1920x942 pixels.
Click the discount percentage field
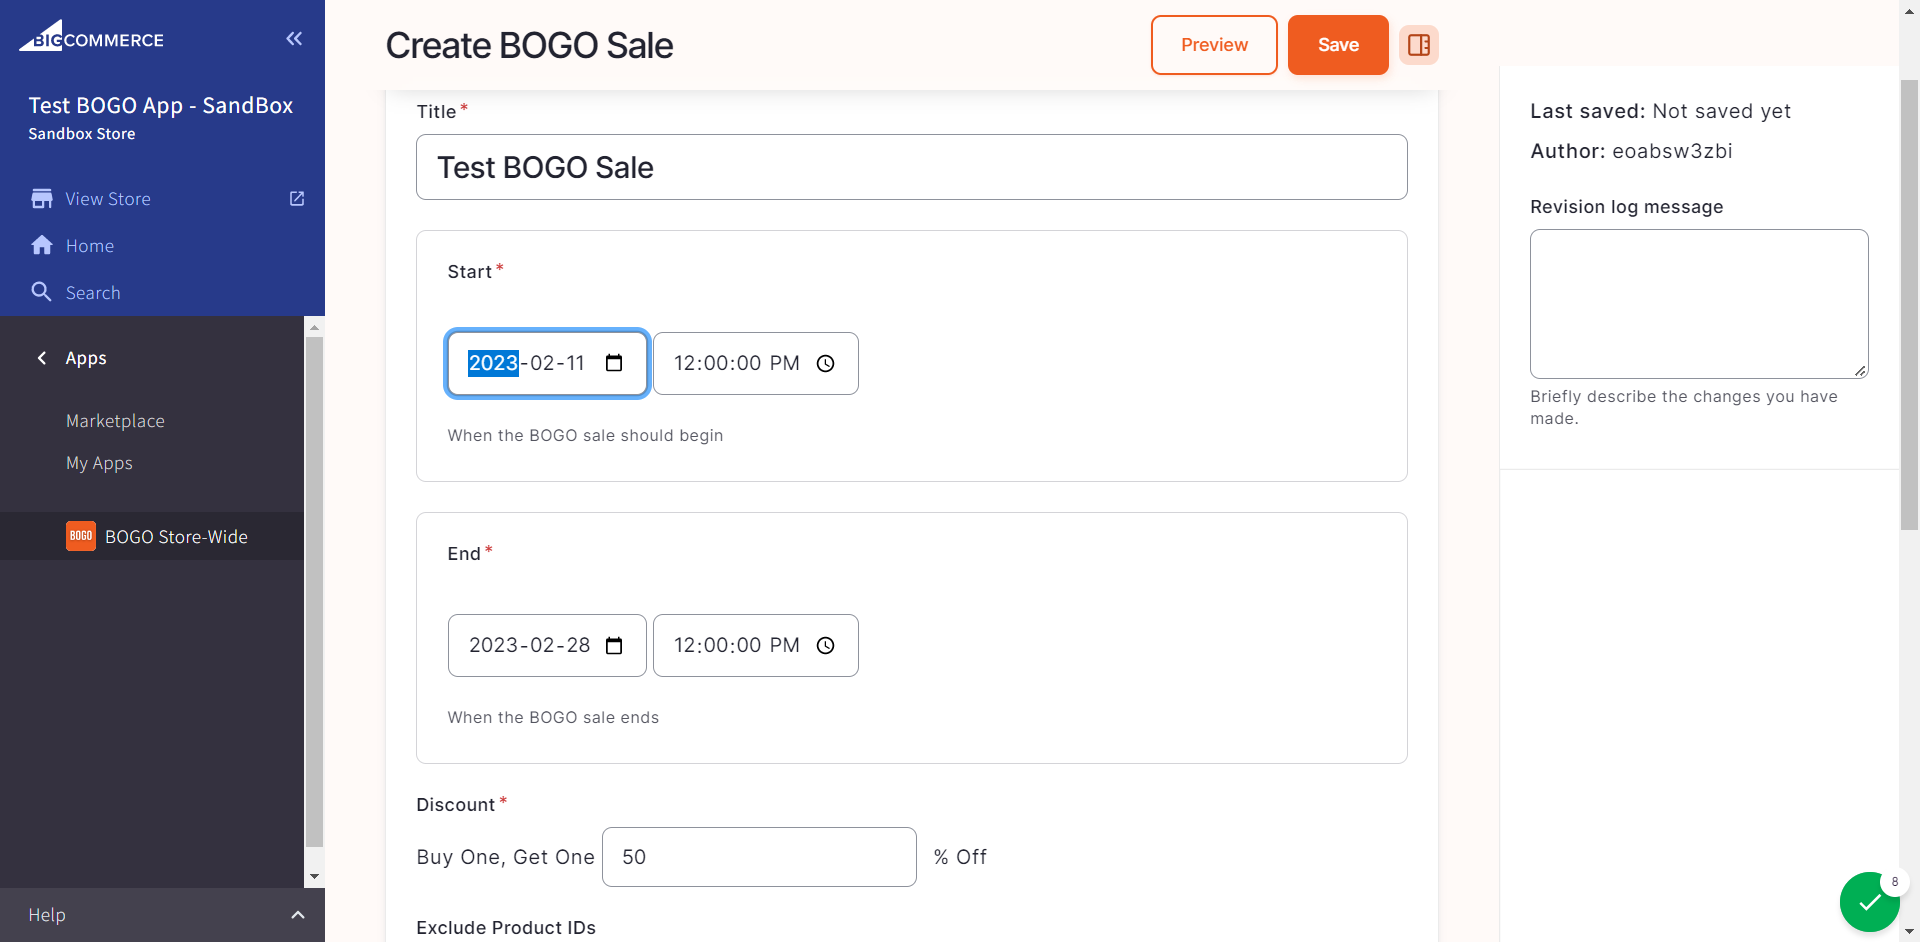(759, 857)
